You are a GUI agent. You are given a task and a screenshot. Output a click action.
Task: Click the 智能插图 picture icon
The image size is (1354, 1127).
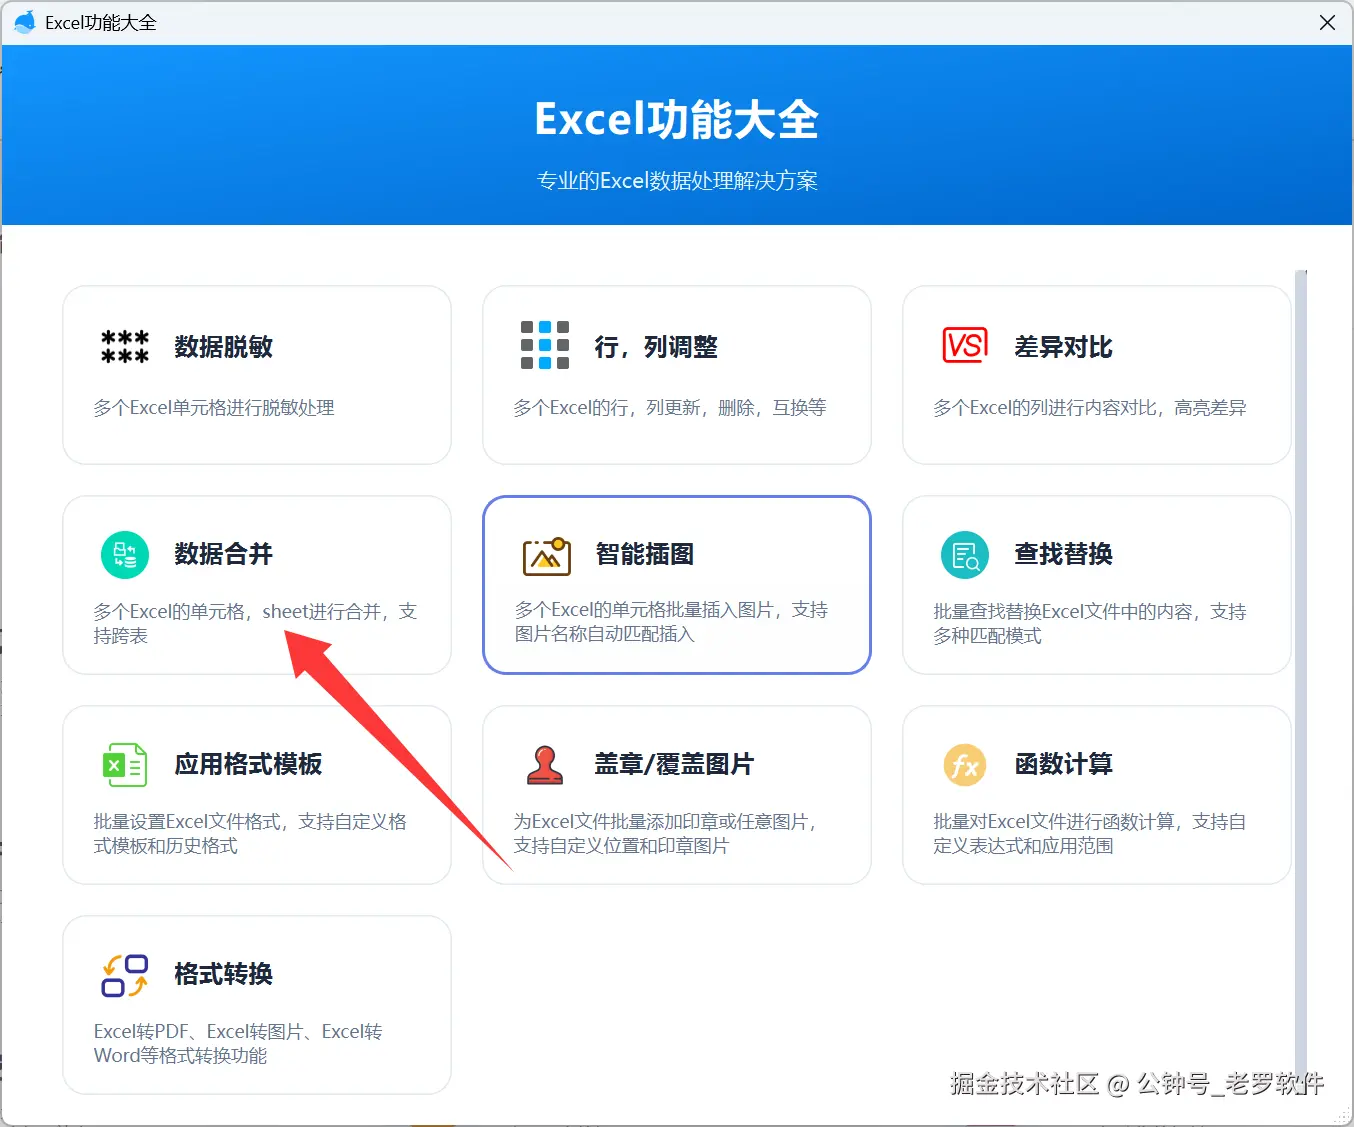click(x=547, y=555)
